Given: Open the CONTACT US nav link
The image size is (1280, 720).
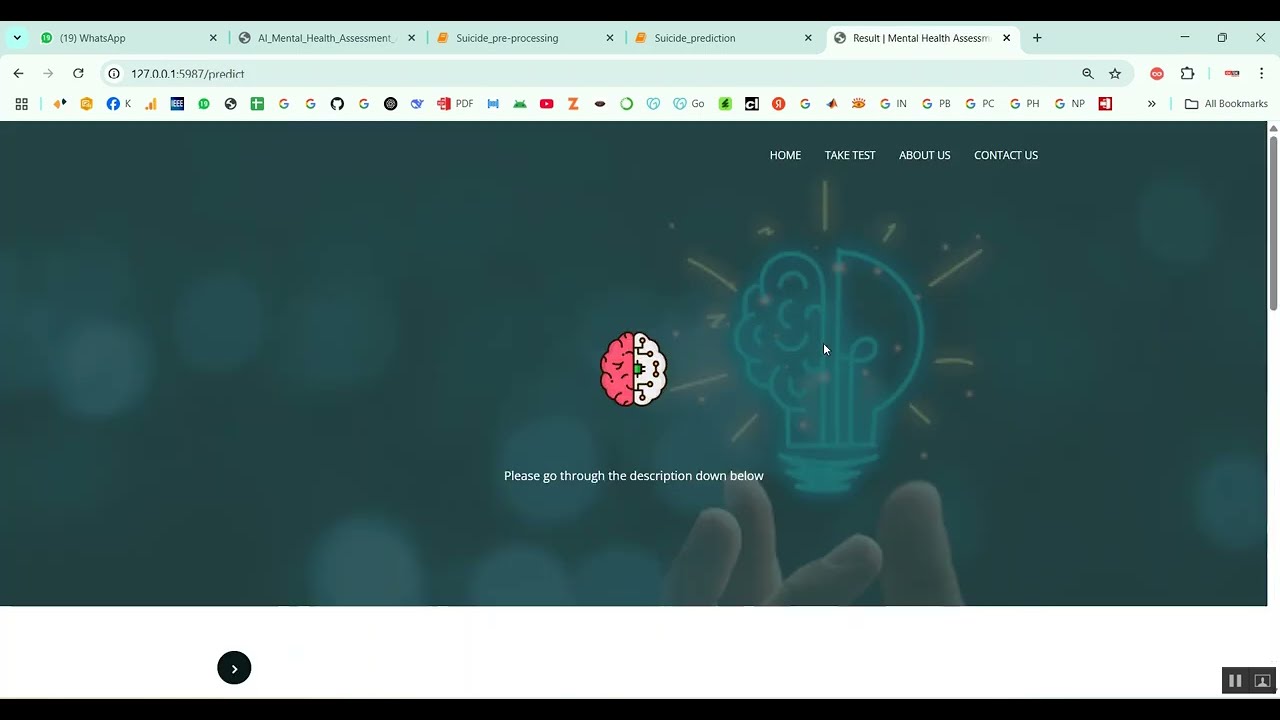Looking at the screenshot, I should [1006, 155].
